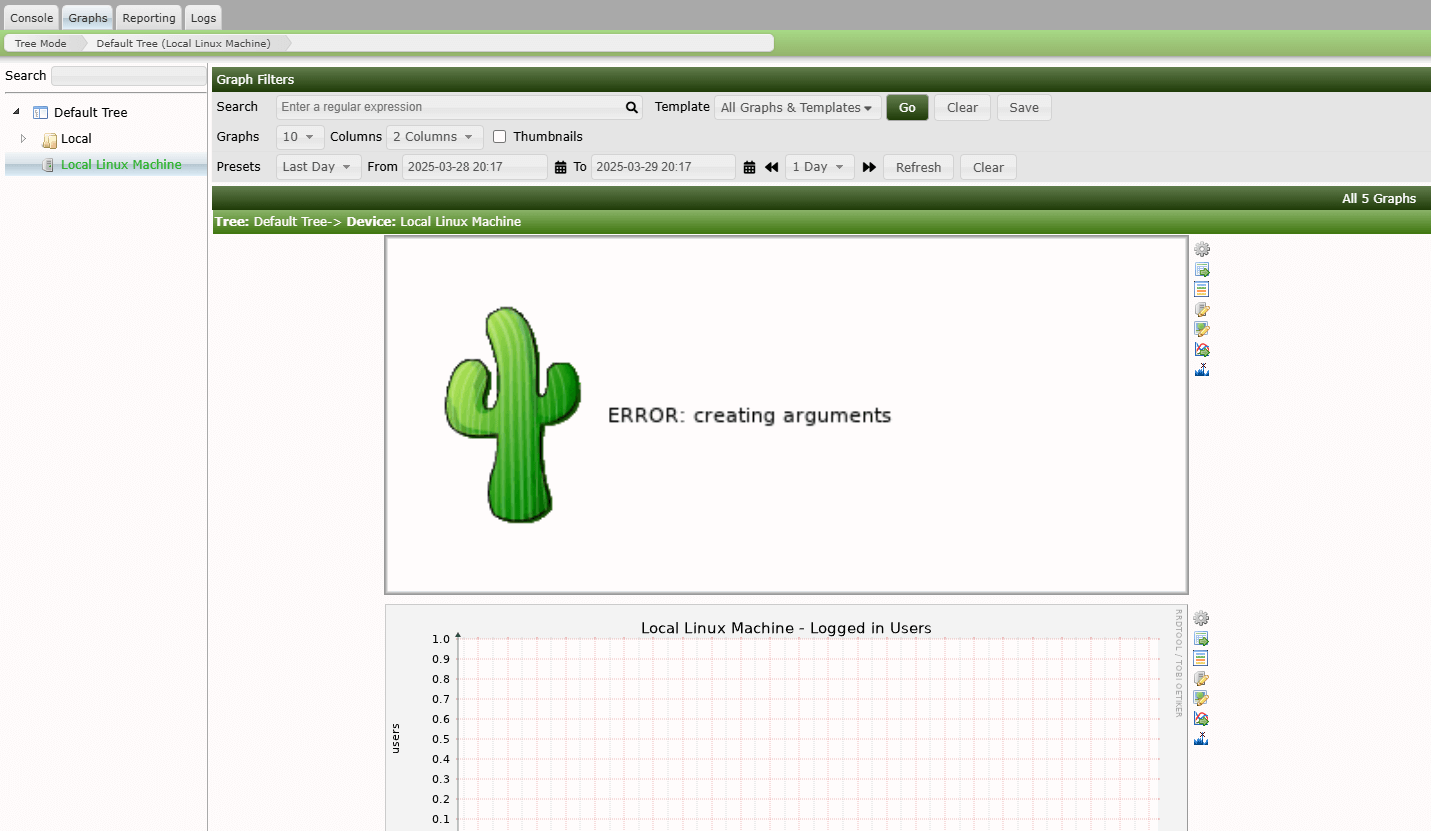The image size is (1431, 831).
Task: Enable the Thumbnails checkbox
Action: [500, 137]
